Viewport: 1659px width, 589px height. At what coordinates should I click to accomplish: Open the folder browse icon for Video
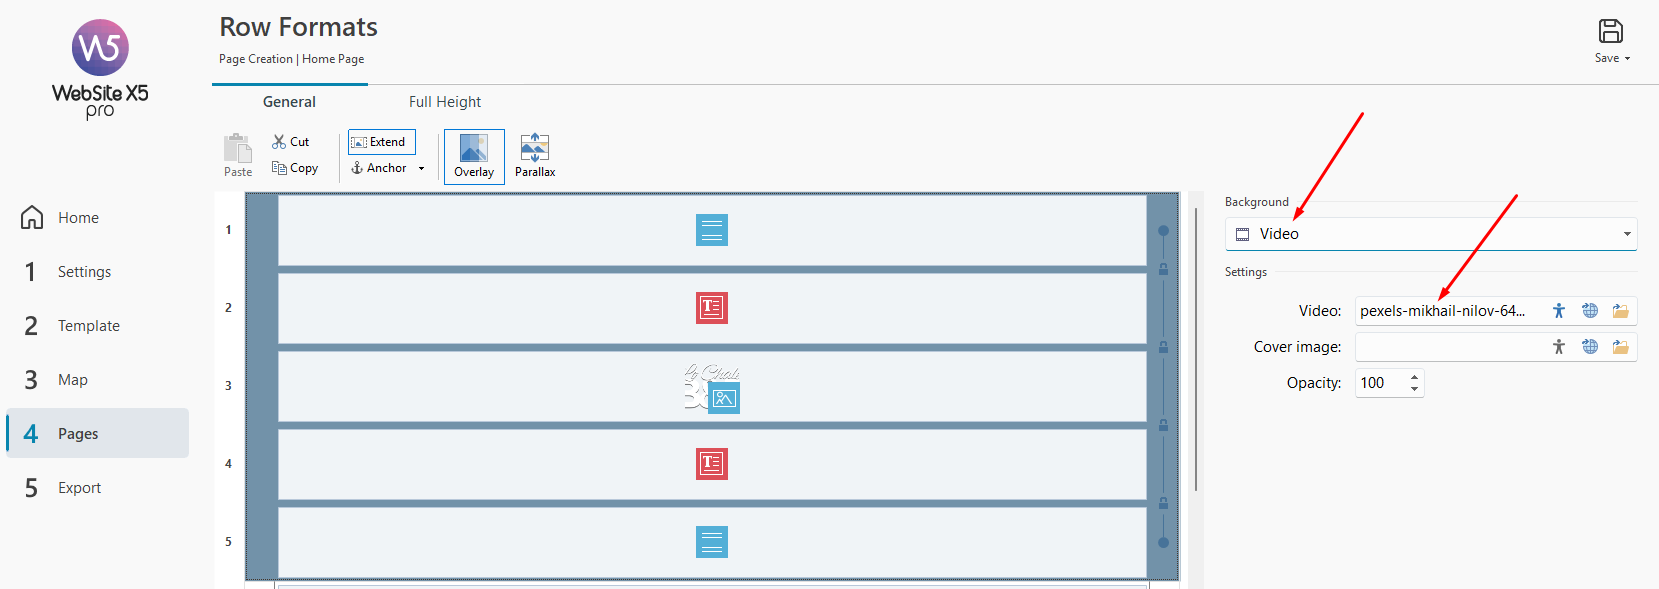[1621, 311]
